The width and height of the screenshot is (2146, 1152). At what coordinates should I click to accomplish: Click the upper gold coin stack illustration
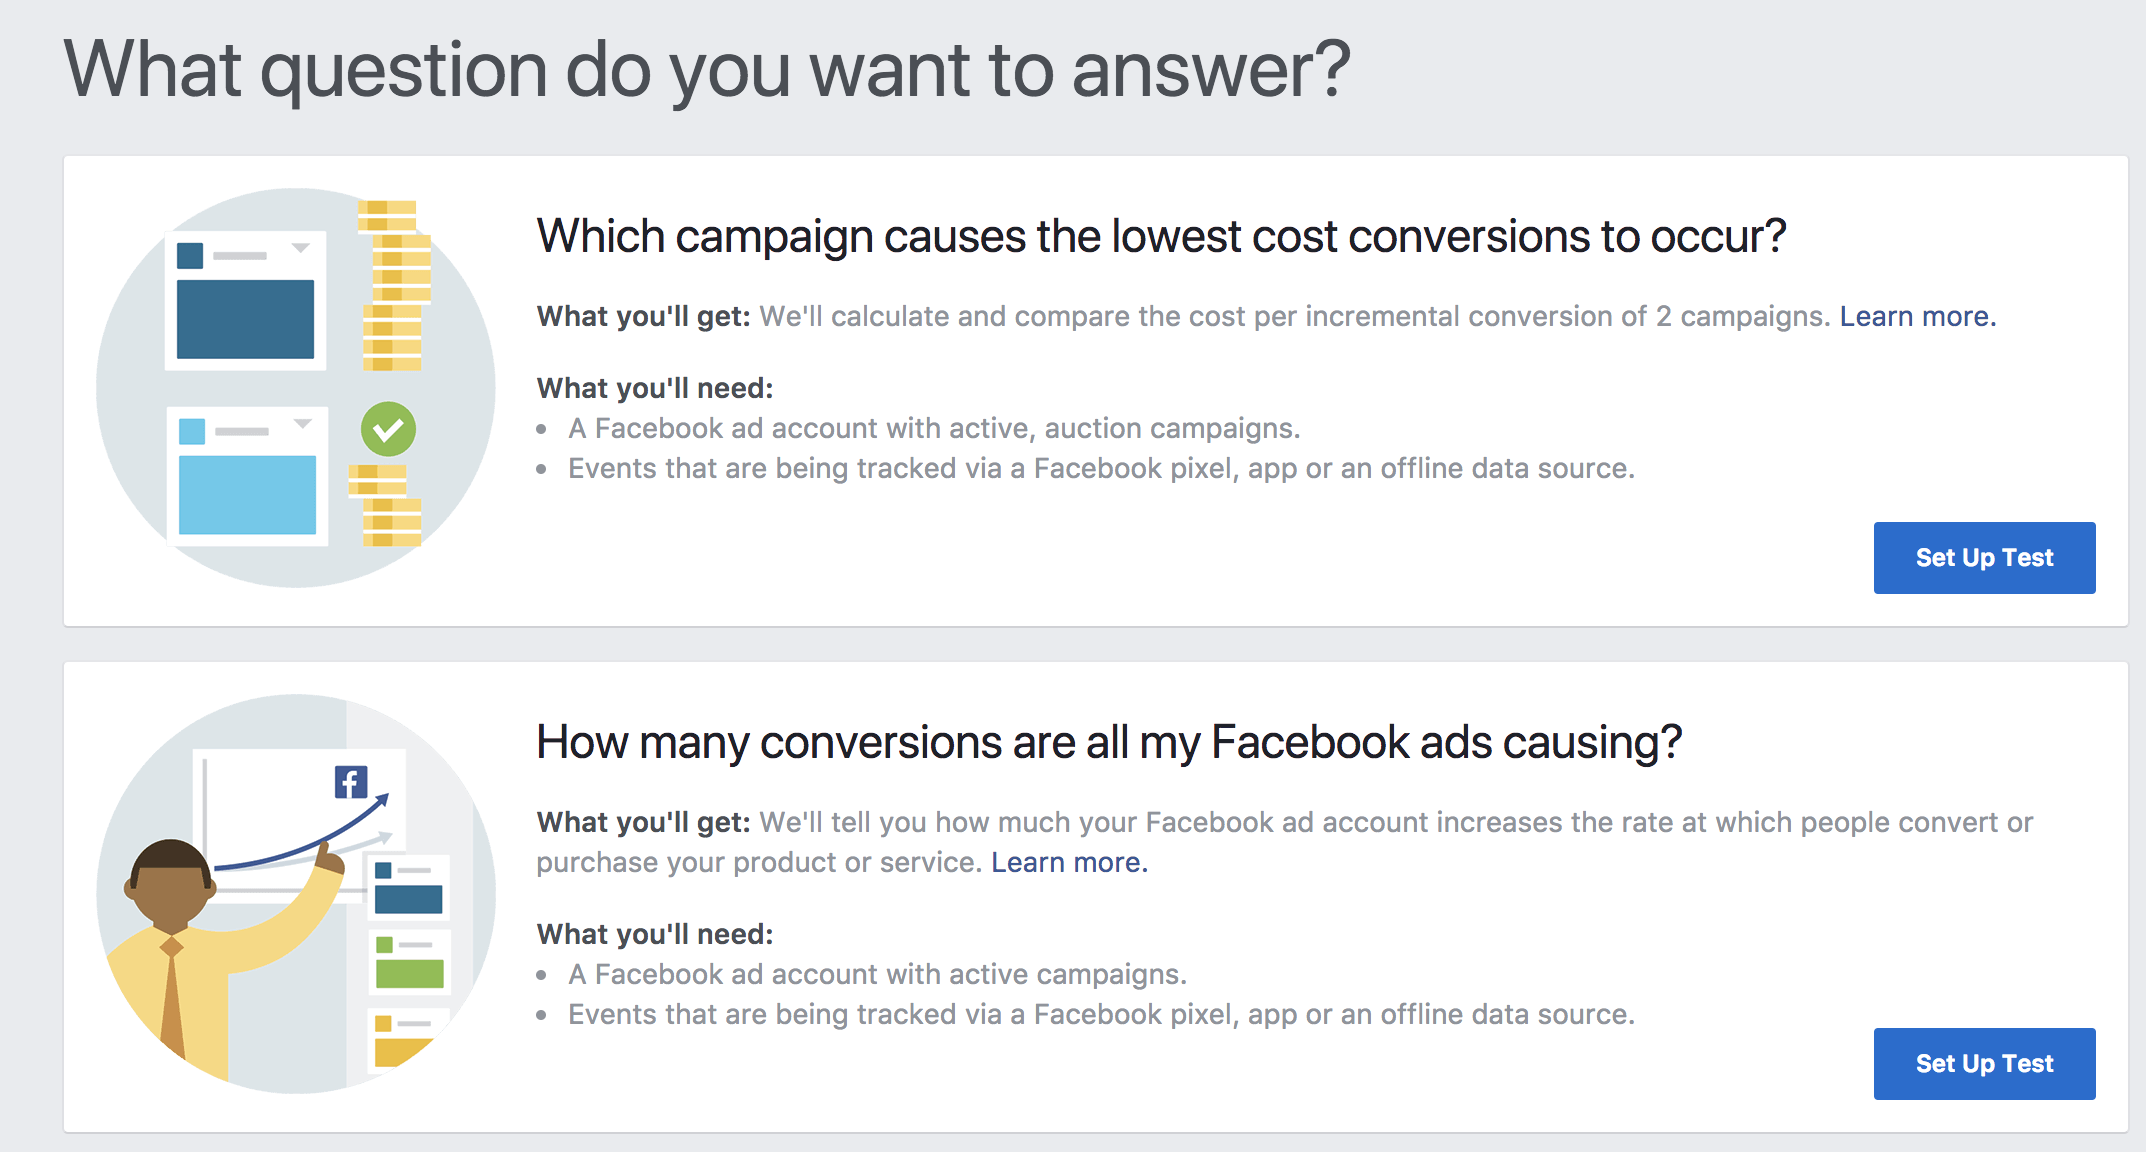pyautogui.click(x=394, y=285)
